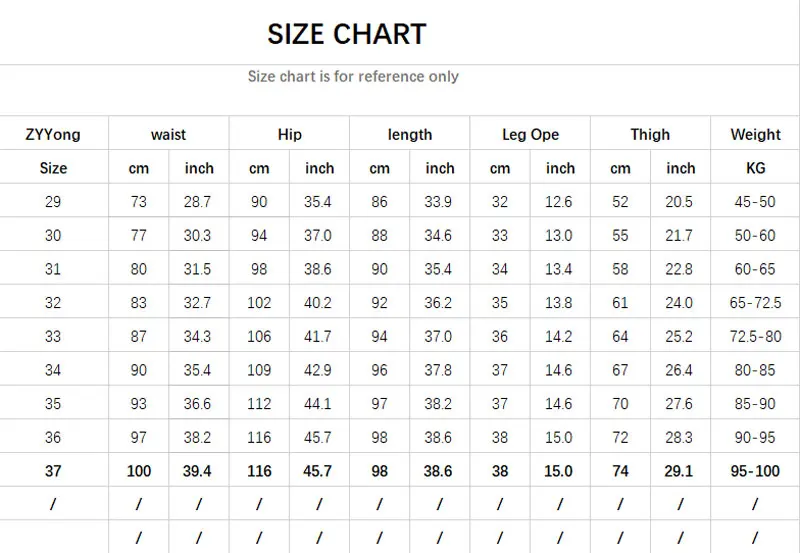The height and width of the screenshot is (553, 800).
Task: Click the 'Size chart is for reference only' note
Action: pos(353,76)
